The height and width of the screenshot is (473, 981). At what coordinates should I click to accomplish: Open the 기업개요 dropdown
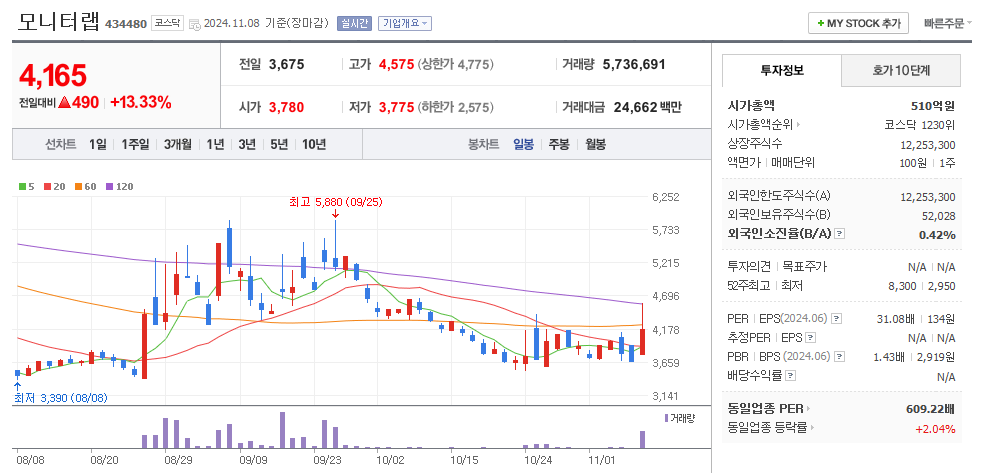pos(405,23)
